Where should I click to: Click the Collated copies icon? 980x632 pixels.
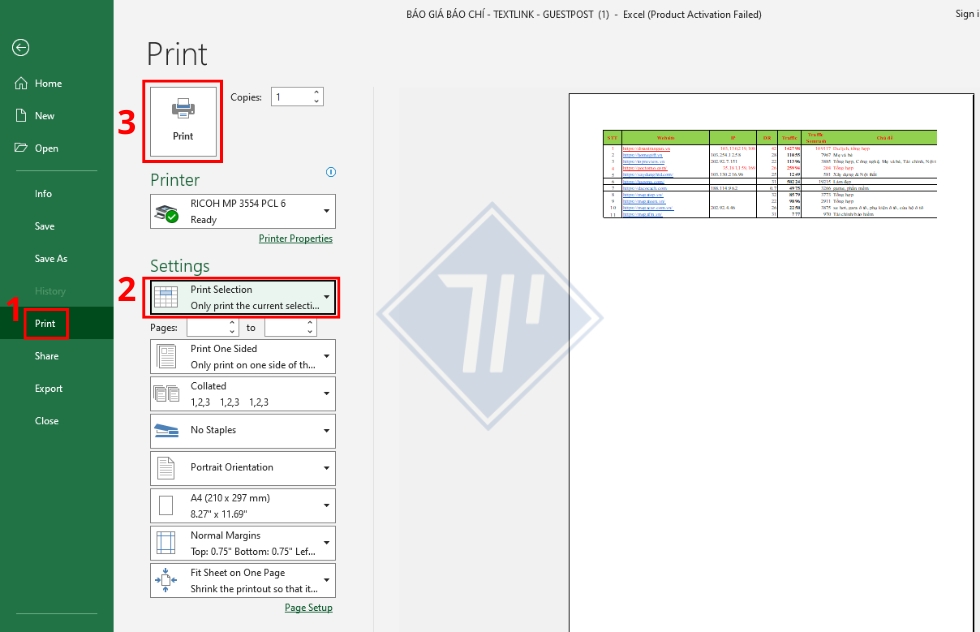coord(166,393)
